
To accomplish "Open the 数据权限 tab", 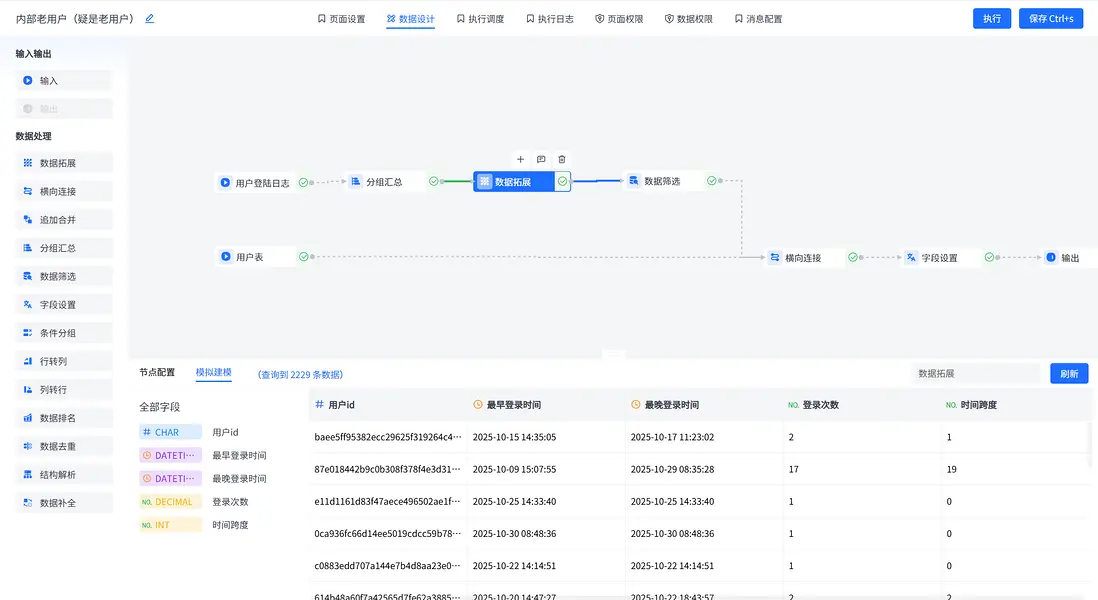I will coord(688,19).
